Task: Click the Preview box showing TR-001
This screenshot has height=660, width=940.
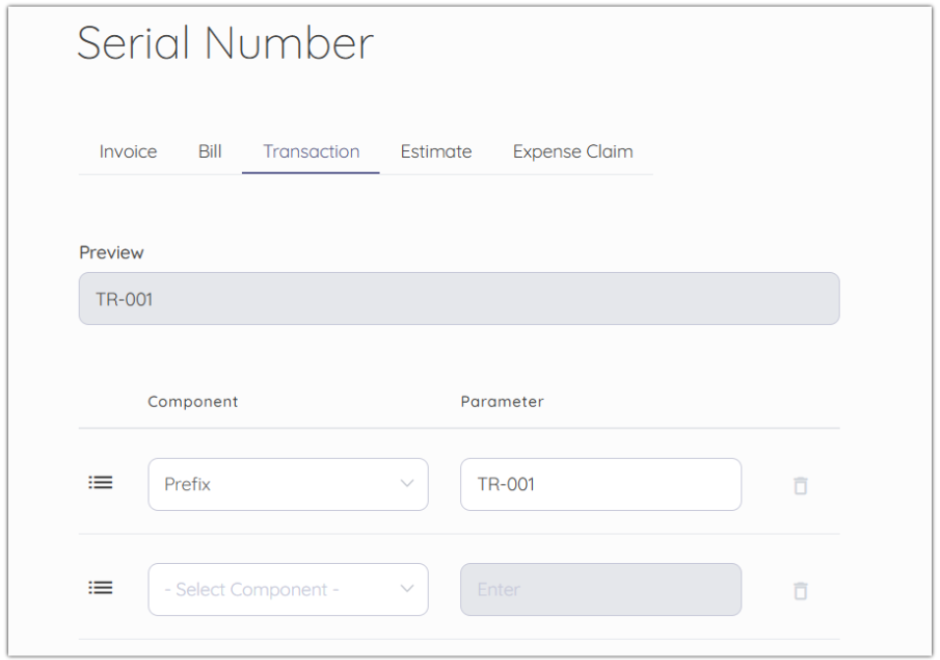Action: pos(459,299)
